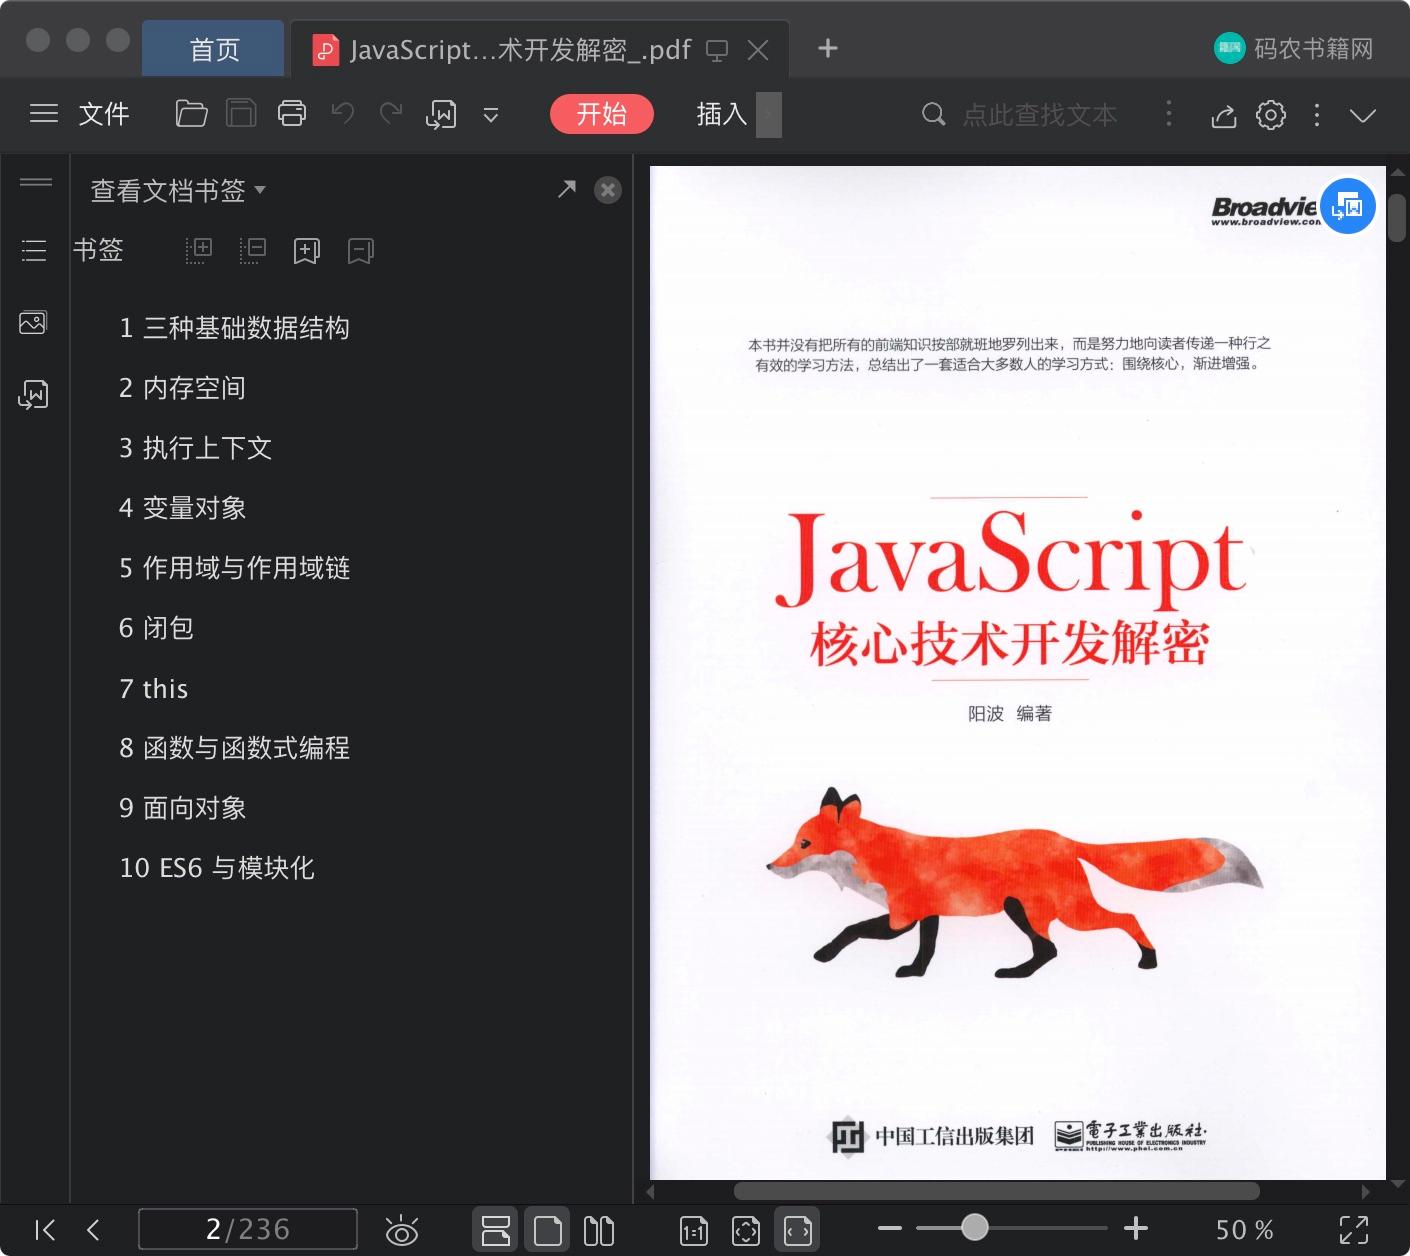
Task: Click the floating blue convert button
Action: pos(1348,206)
